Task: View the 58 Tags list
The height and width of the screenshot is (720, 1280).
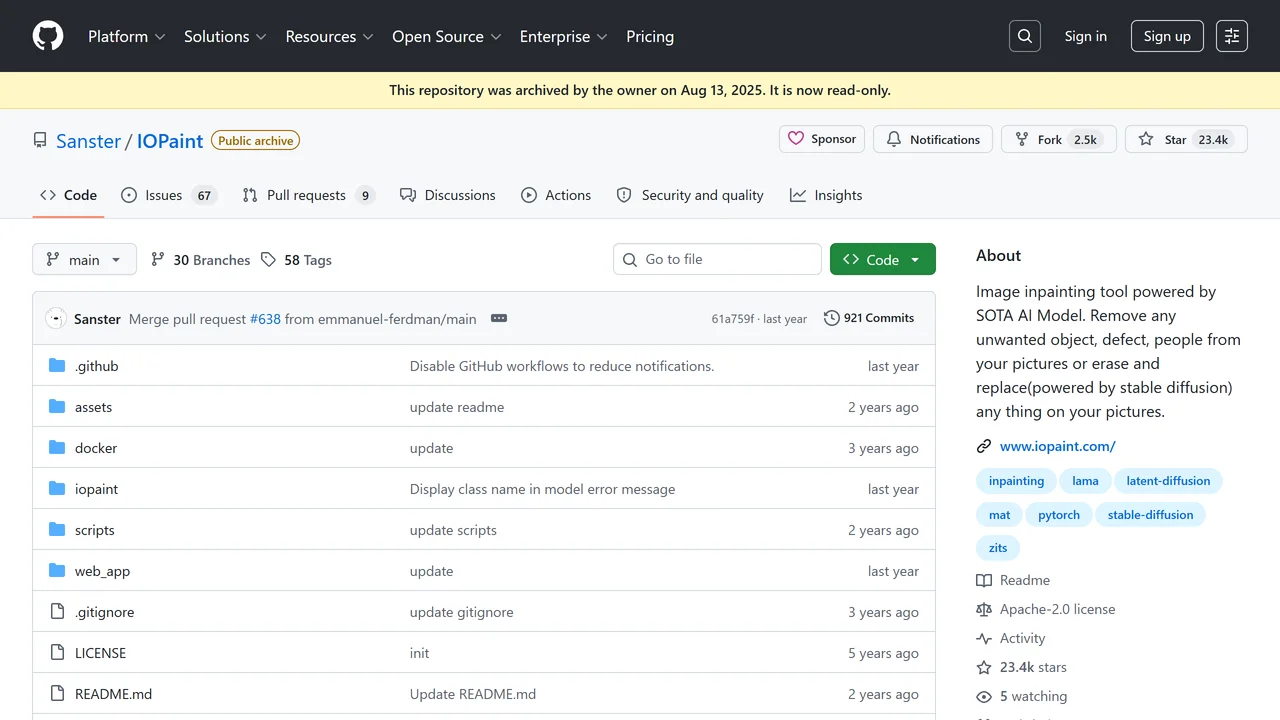Action: click(x=296, y=259)
